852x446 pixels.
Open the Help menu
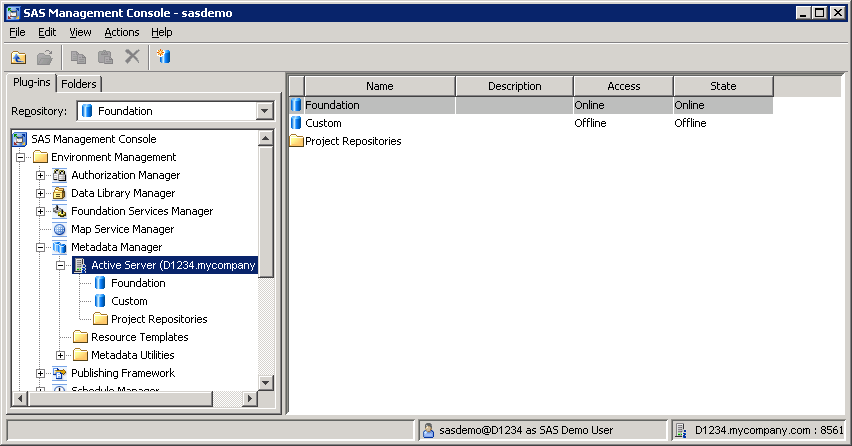pyautogui.click(x=161, y=32)
